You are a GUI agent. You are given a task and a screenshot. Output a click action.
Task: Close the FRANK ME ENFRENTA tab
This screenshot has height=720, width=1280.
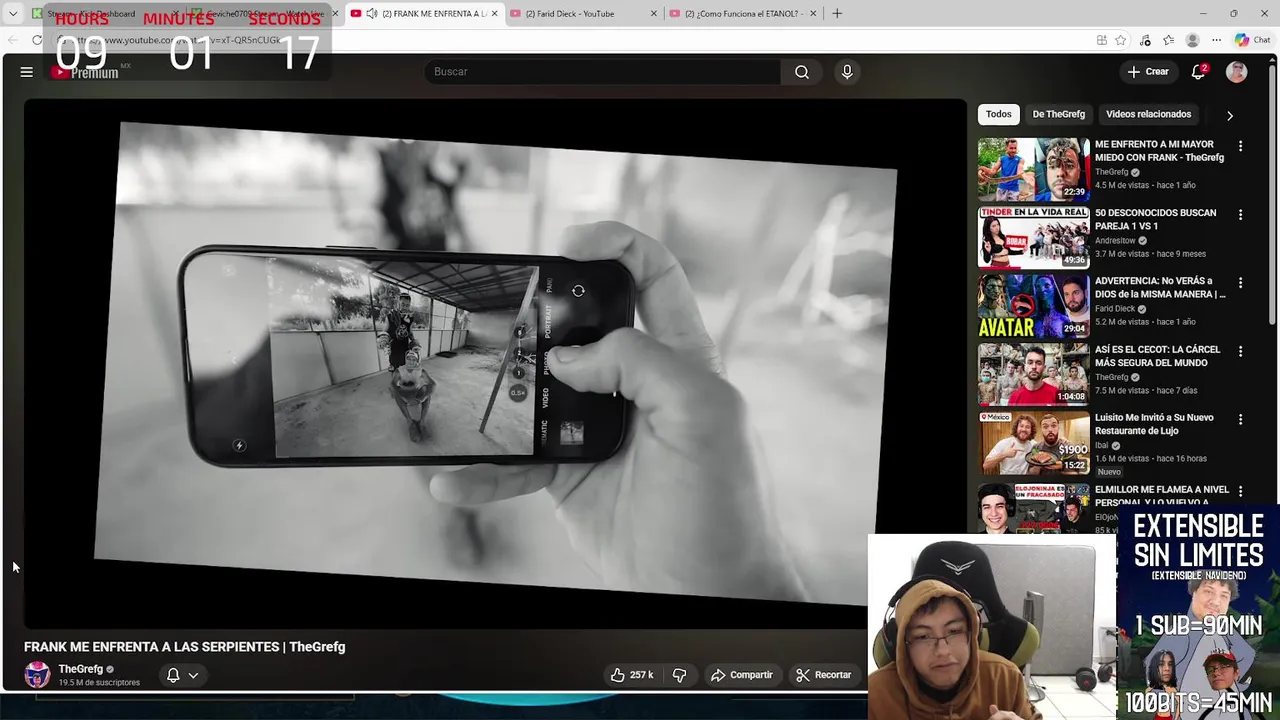(494, 14)
